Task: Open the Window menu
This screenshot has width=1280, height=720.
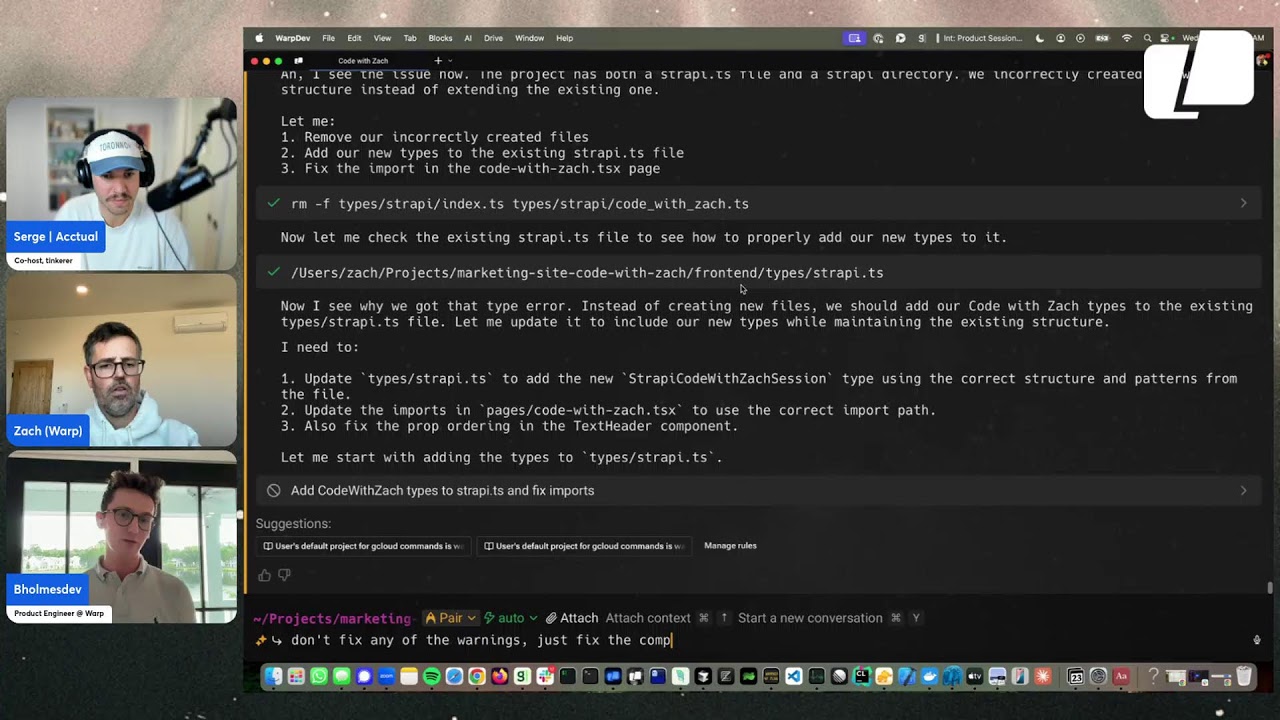Action: pyautogui.click(x=529, y=38)
